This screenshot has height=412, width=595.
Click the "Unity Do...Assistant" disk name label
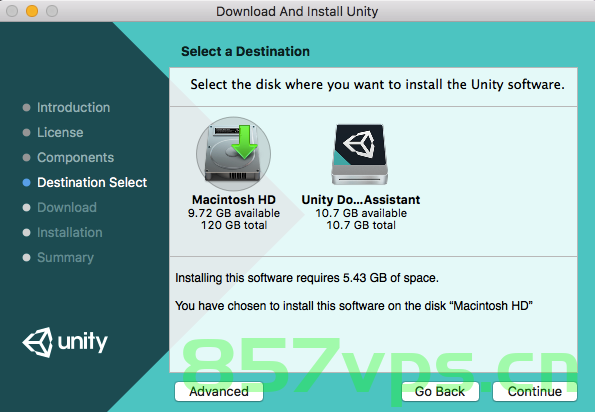(x=360, y=200)
